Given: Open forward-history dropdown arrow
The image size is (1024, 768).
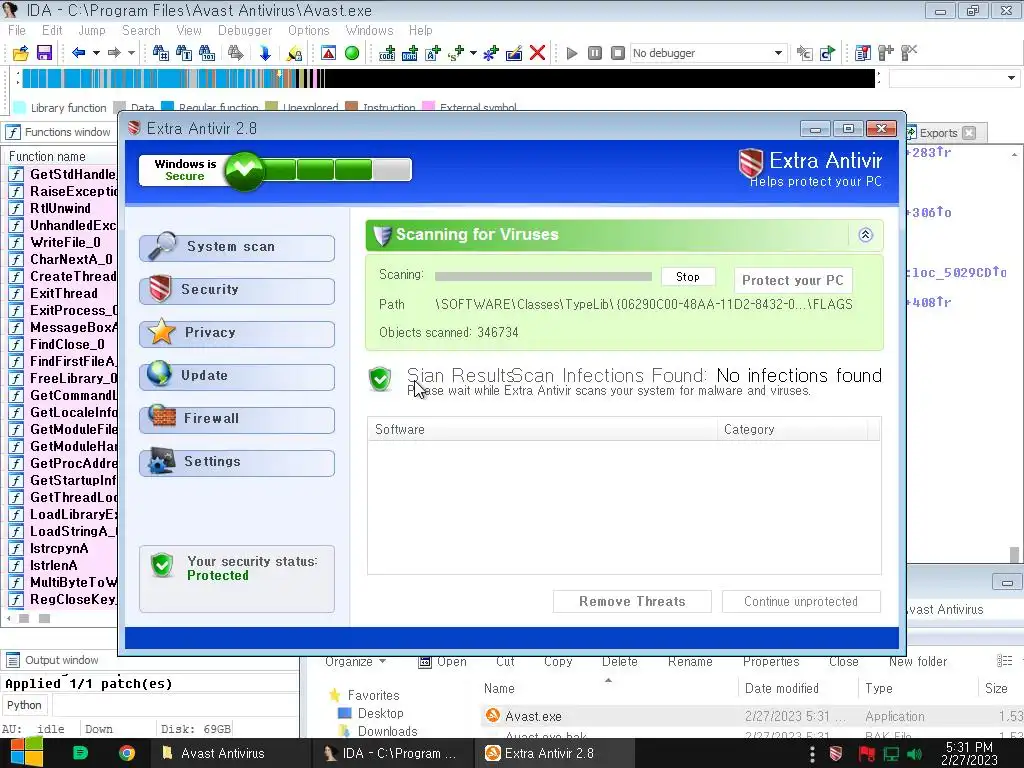Looking at the screenshot, I should tap(131, 53).
